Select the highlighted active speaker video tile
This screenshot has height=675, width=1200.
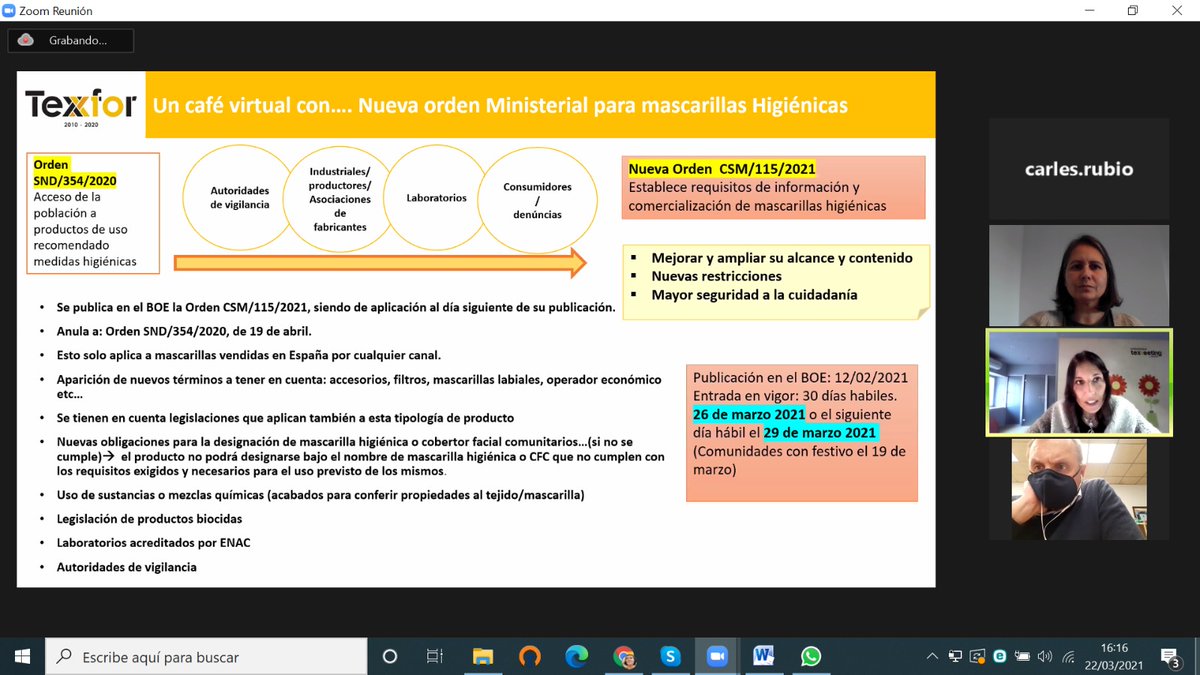tap(1079, 382)
